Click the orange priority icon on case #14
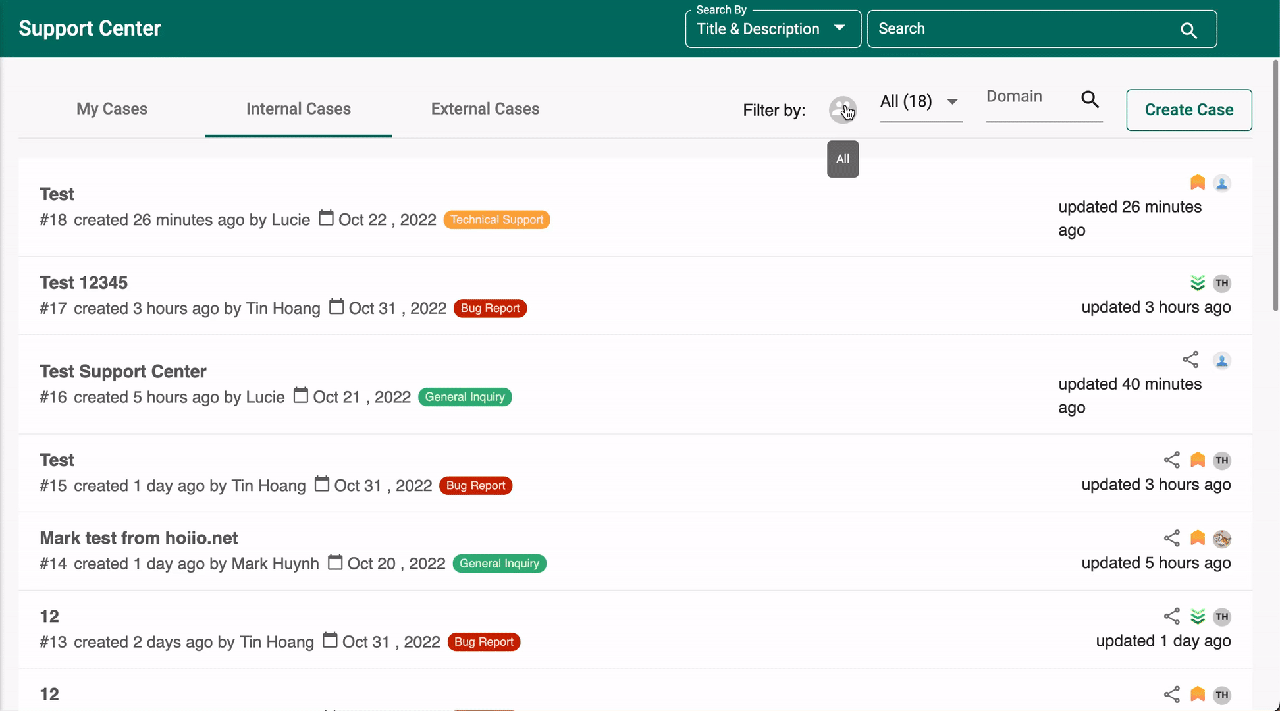1280x711 pixels. pos(1198,538)
